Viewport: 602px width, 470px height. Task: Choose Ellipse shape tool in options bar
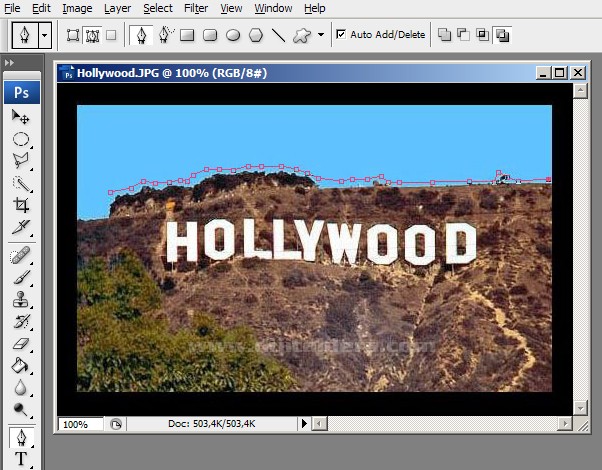(233, 35)
